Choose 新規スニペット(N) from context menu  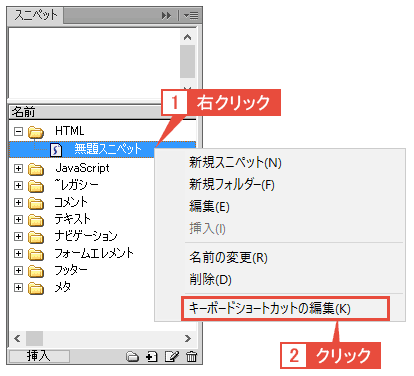point(235,162)
